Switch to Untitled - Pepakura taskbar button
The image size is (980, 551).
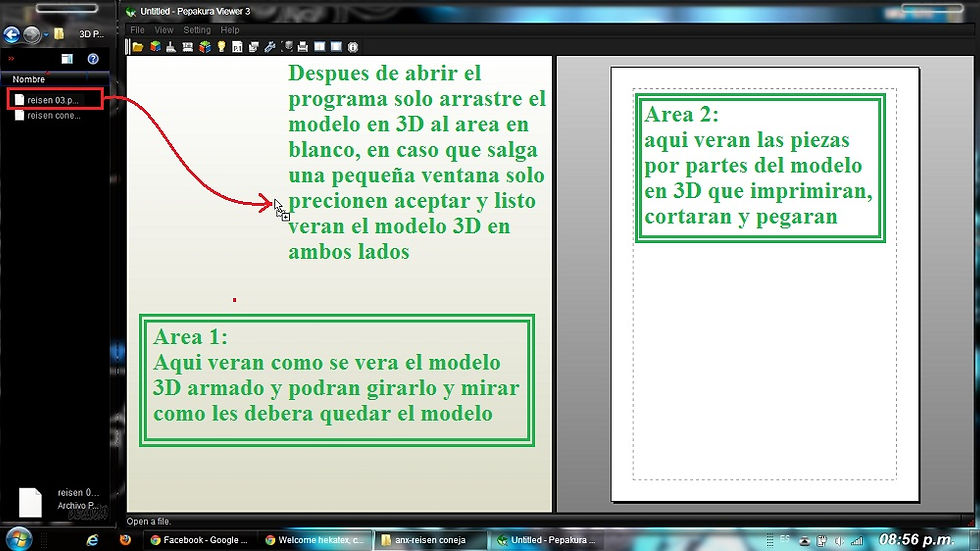tap(546, 540)
